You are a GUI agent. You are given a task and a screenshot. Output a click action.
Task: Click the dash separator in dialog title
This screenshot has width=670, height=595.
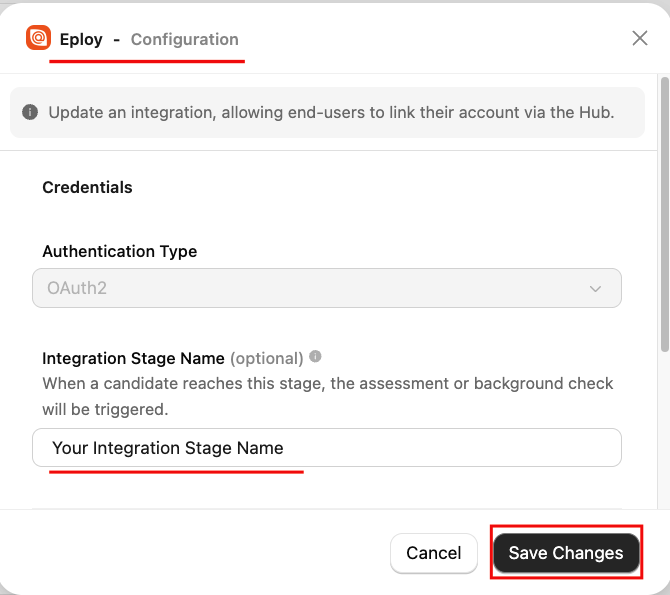(117, 40)
